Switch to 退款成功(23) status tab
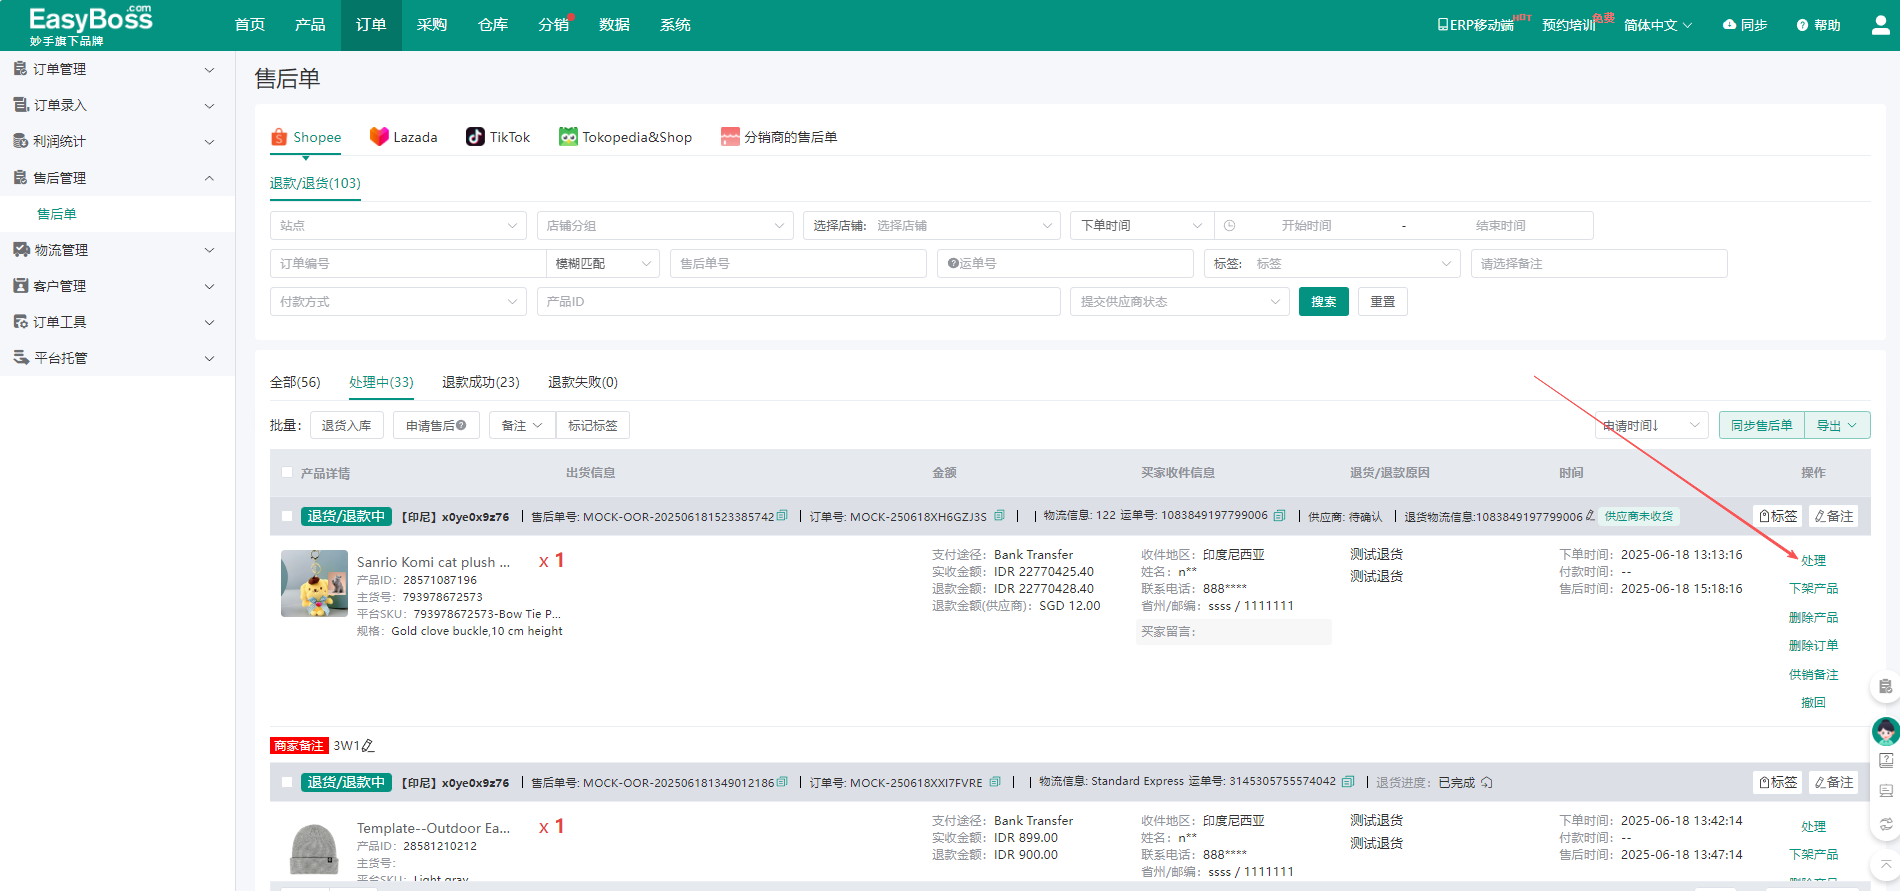Viewport: 1900px width, 891px height. [481, 382]
